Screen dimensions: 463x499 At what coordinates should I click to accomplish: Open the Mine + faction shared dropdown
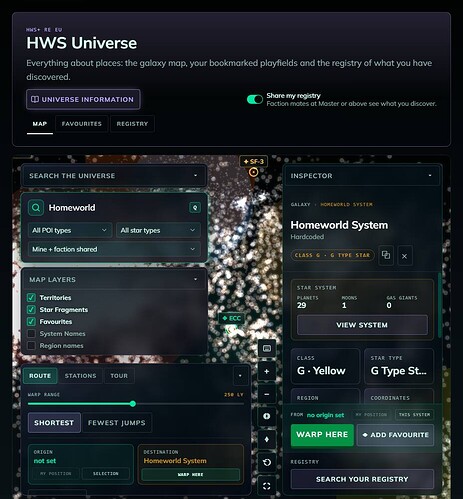point(114,249)
